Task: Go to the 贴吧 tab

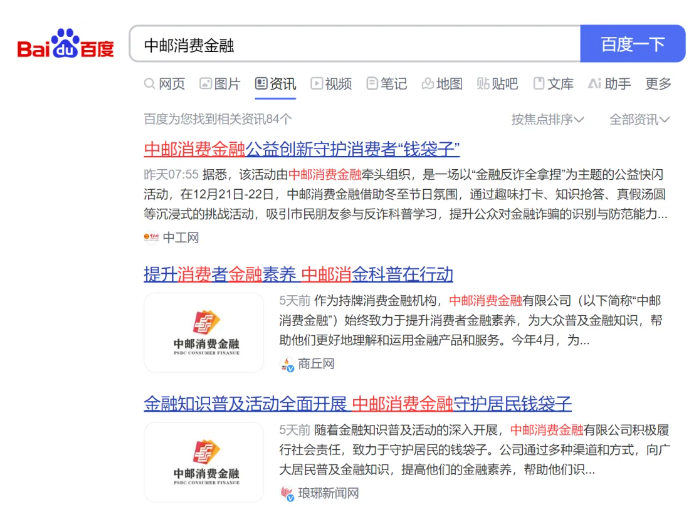Action: (x=497, y=83)
